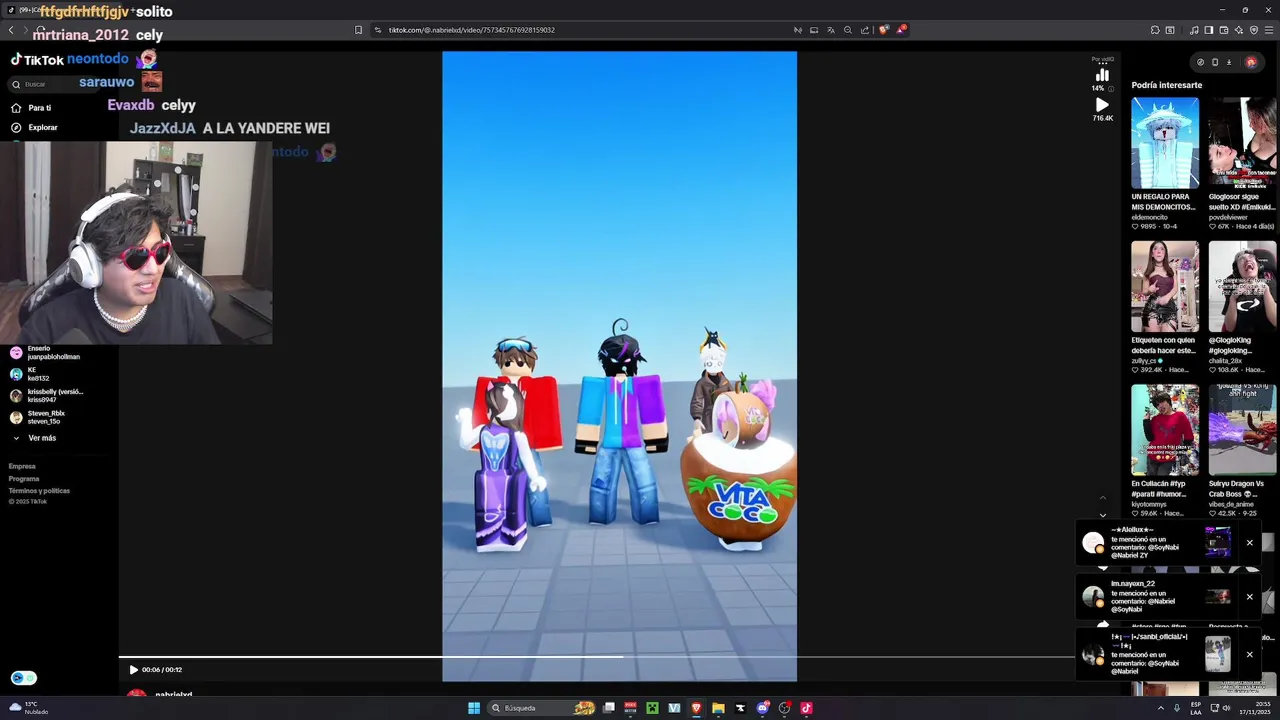Image resolution: width=1280 pixels, height=720 pixels.
Task: Open the Brave browser taskbar icon
Action: 696,708
